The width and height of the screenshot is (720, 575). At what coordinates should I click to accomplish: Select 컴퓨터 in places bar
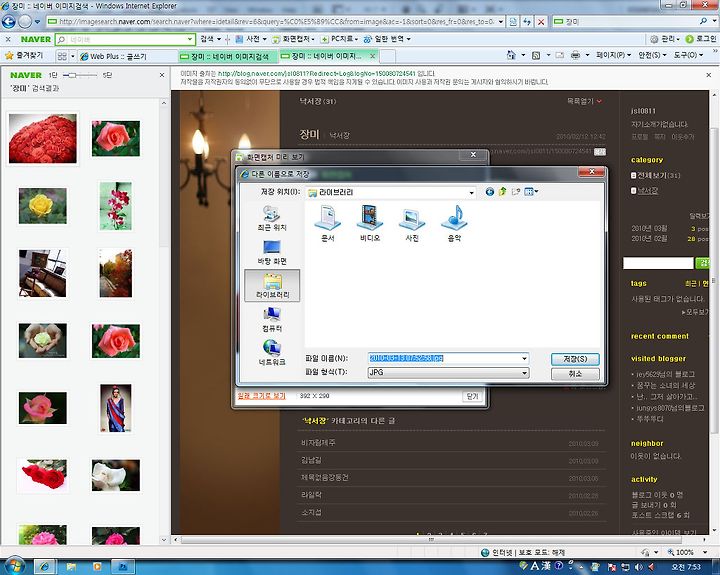(x=272, y=320)
